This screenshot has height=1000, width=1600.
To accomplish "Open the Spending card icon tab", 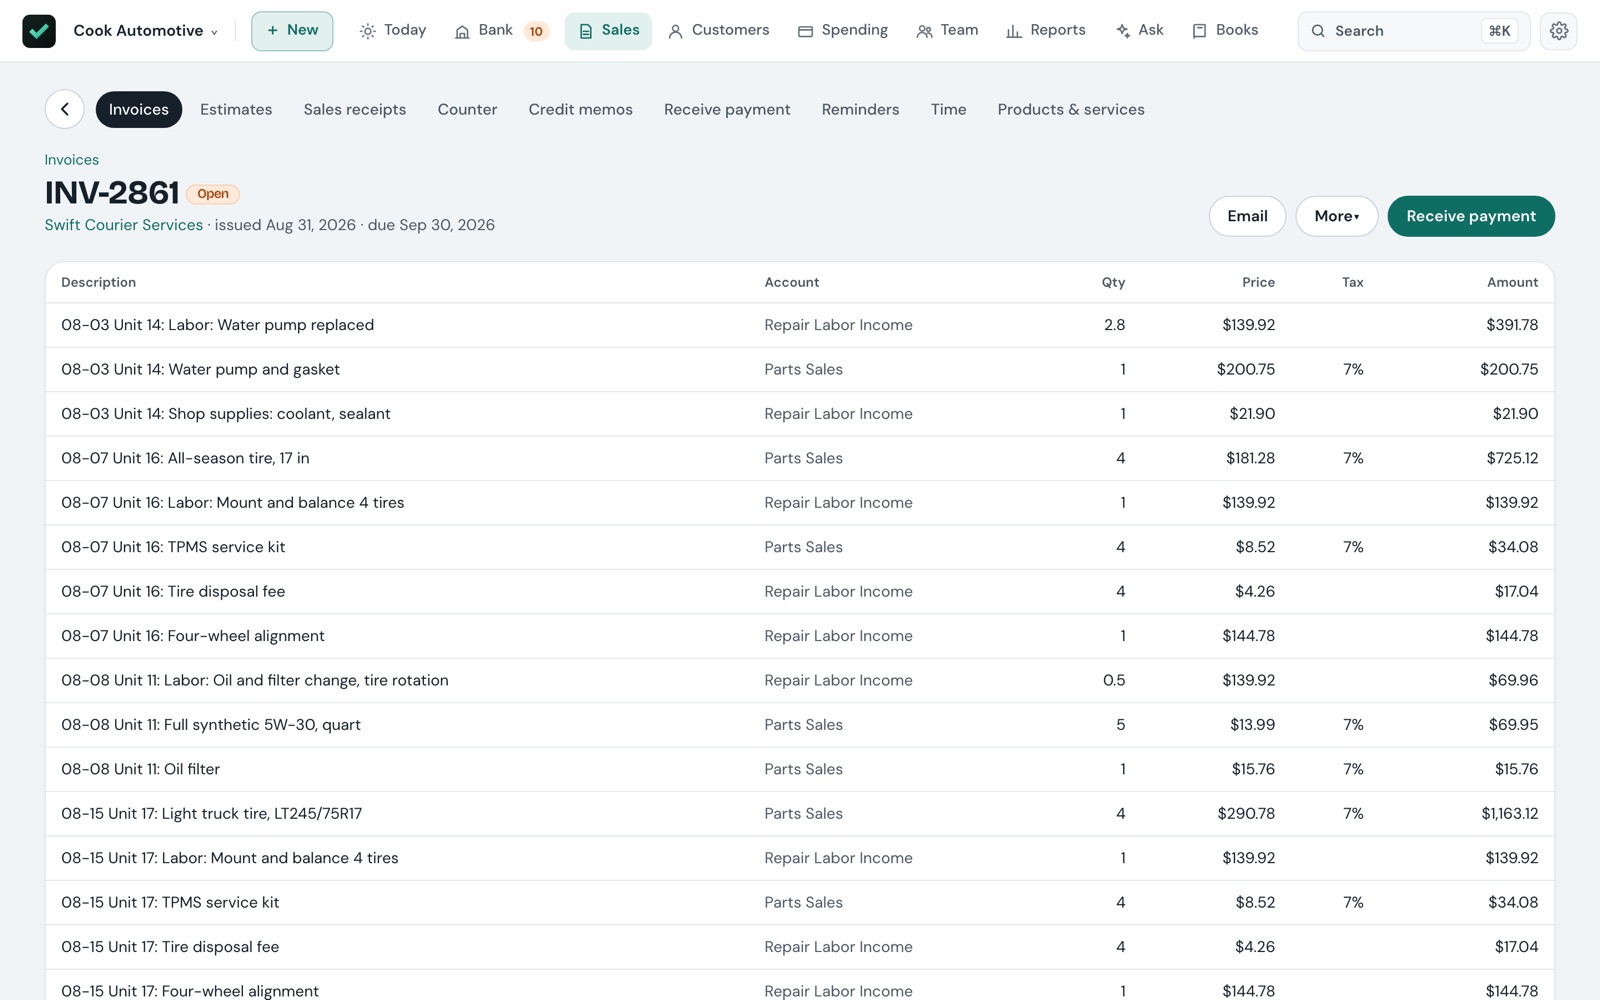I will pyautogui.click(x=842, y=31).
